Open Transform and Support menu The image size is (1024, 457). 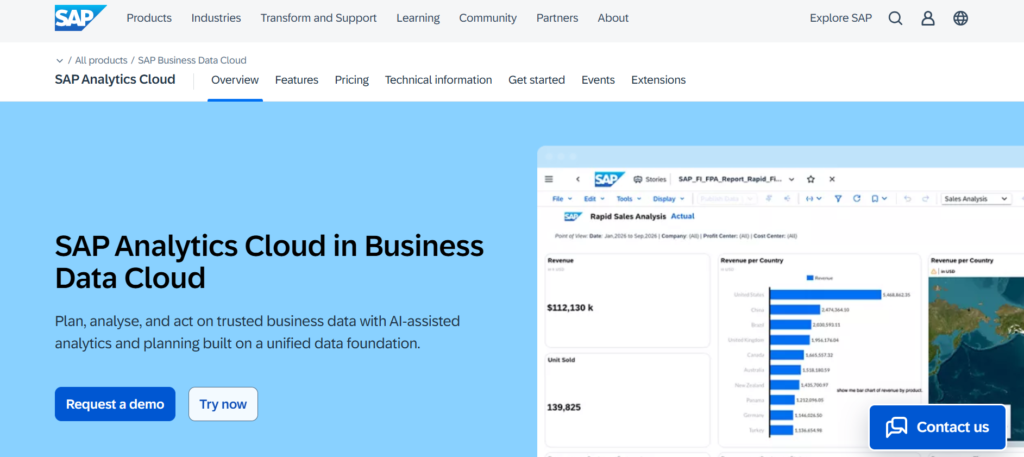(x=319, y=18)
